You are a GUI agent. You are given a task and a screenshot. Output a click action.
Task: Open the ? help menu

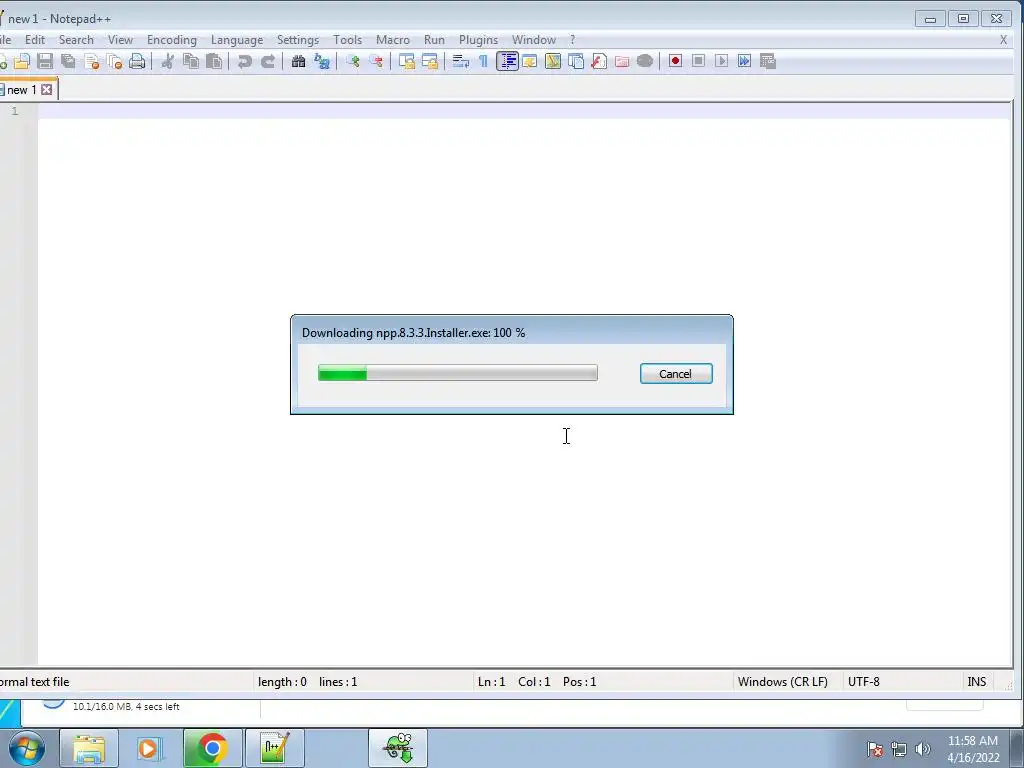[x=572, y=40]
